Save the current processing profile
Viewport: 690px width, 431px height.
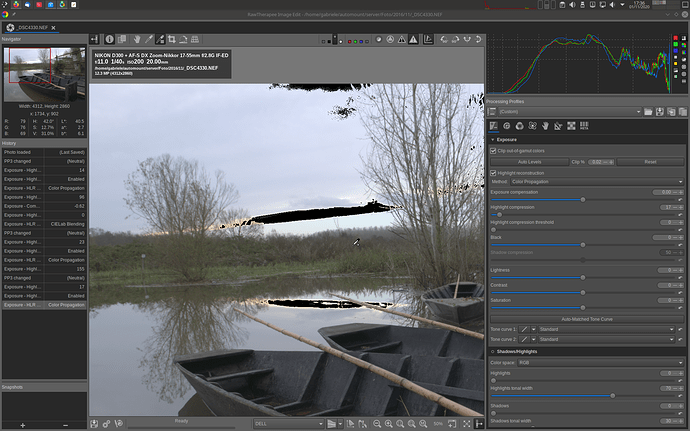tap(660, 111)
